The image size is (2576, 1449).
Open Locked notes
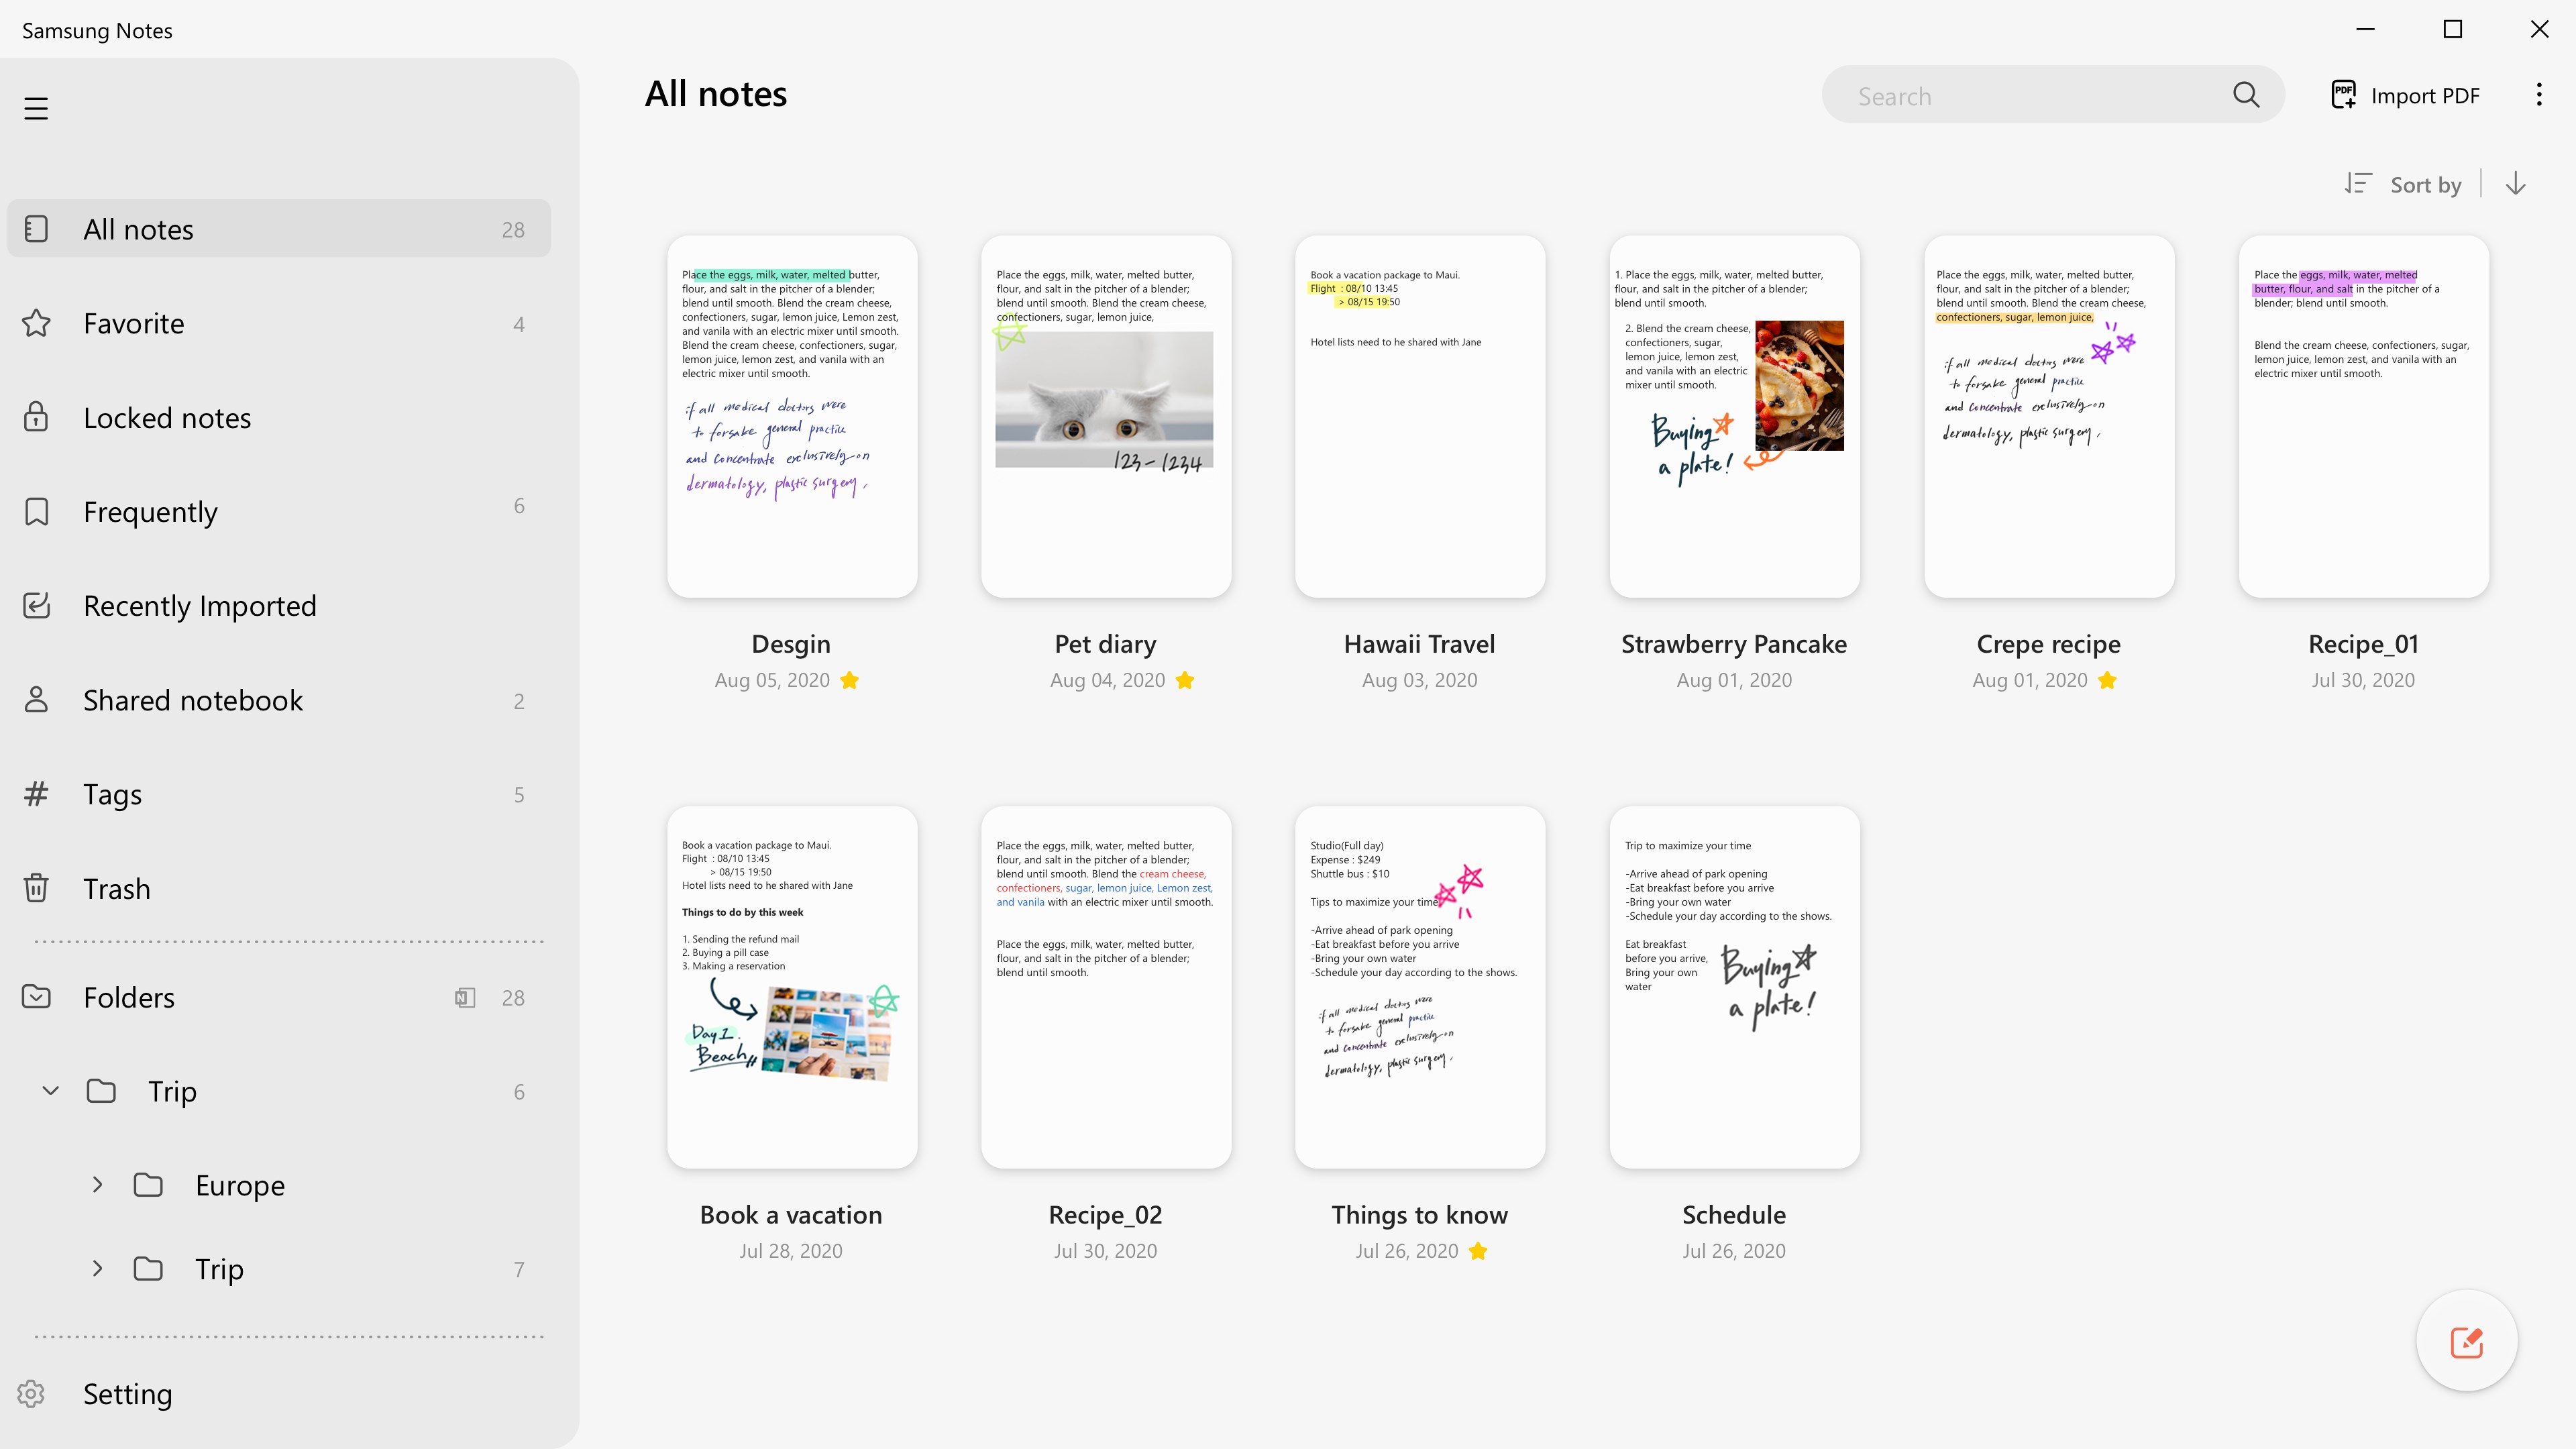(x=167, y=417)
